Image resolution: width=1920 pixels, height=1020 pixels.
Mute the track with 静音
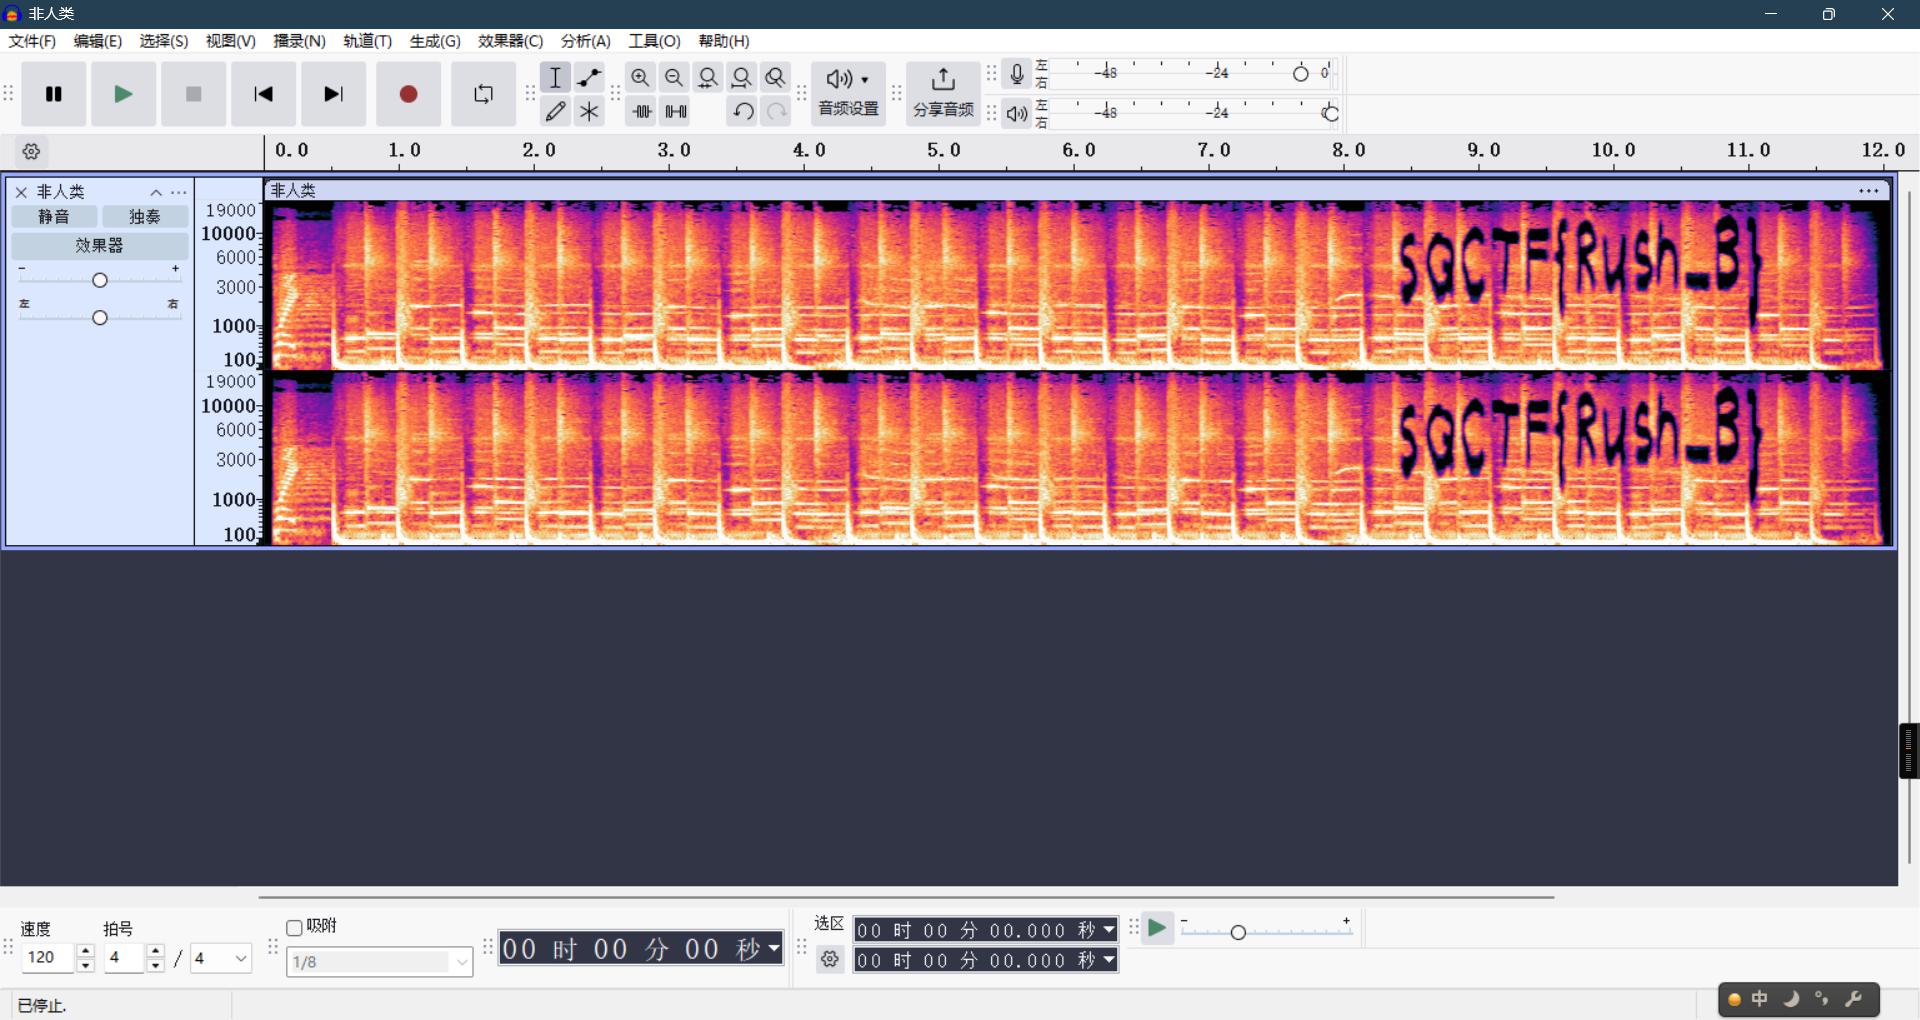pyautogui.click(x=54, y=217)
